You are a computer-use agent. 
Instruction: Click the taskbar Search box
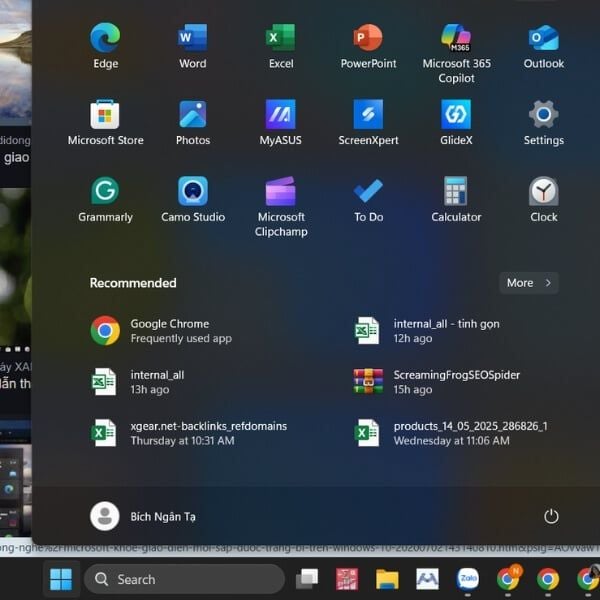pyautogui.click(x=184, y=579)
